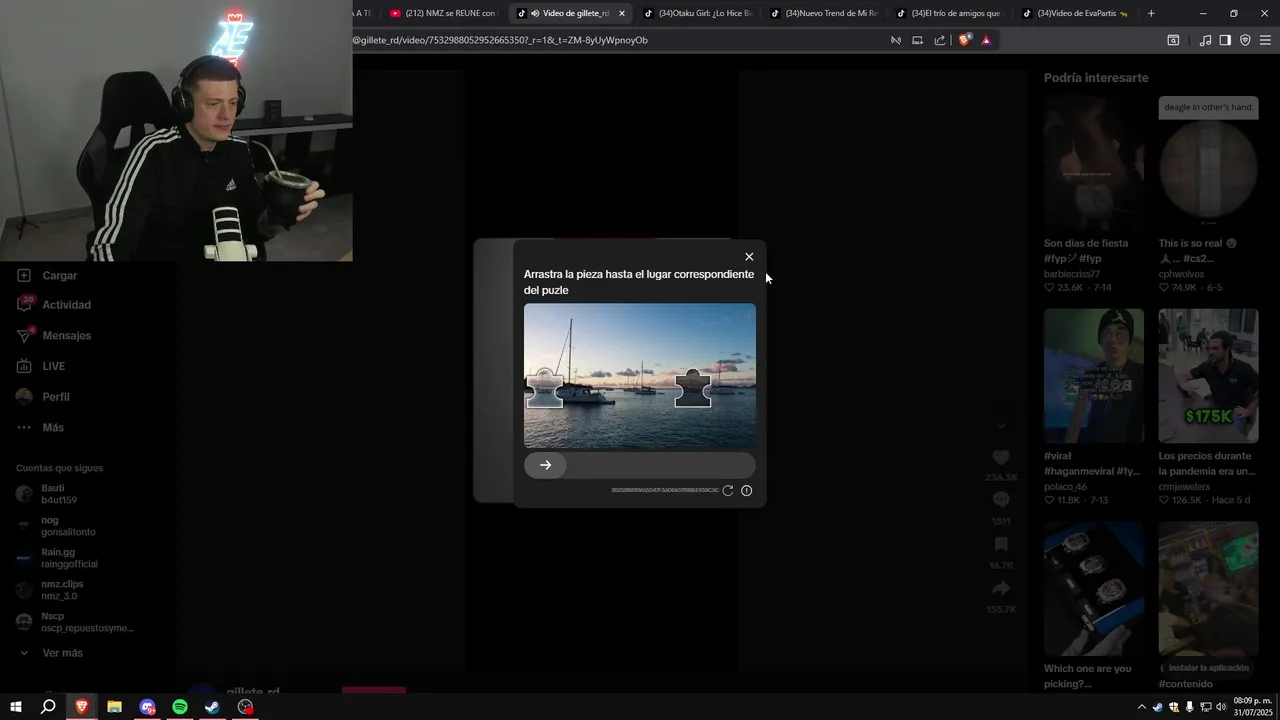
Task: Open comments on the video
Action: pos(1001,500)
